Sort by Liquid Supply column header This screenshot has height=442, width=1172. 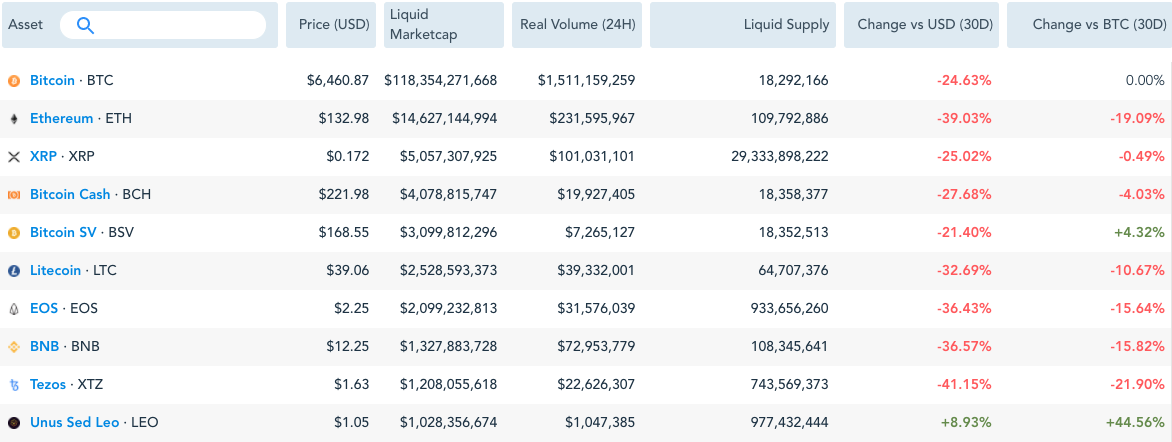coord(743,25)
